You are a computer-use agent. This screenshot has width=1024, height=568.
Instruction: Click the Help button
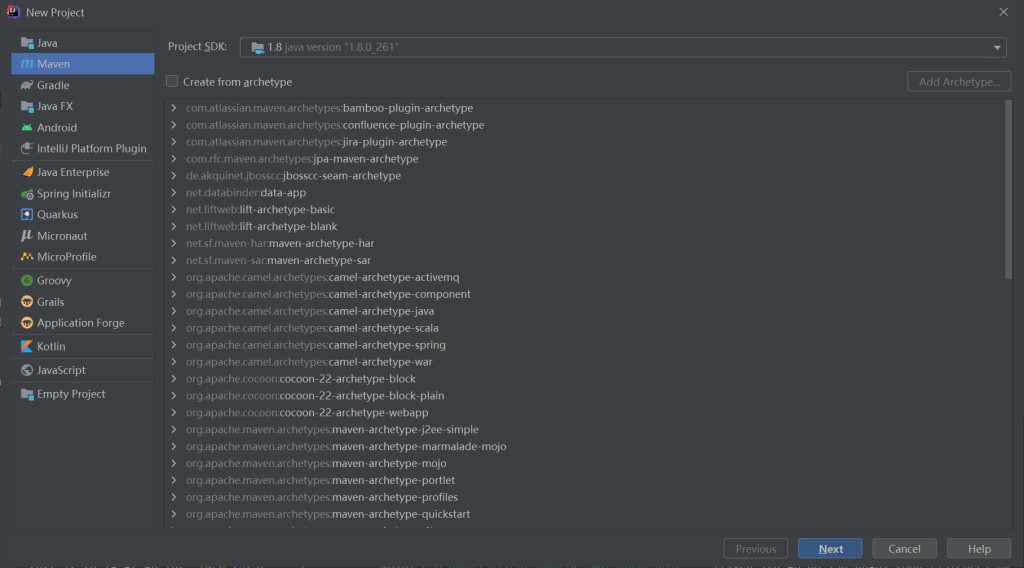(979, 549)
